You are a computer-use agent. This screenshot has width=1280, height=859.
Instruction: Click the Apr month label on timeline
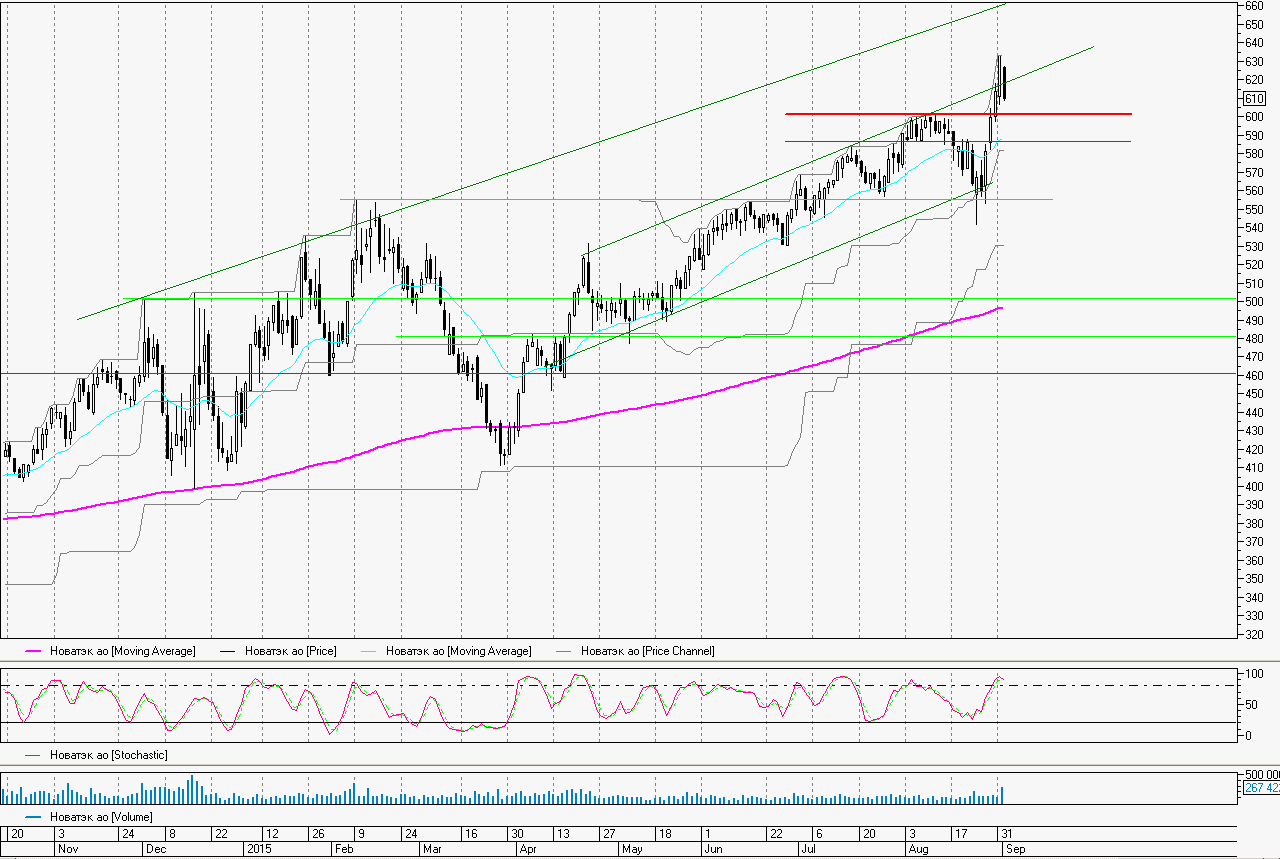527,848
